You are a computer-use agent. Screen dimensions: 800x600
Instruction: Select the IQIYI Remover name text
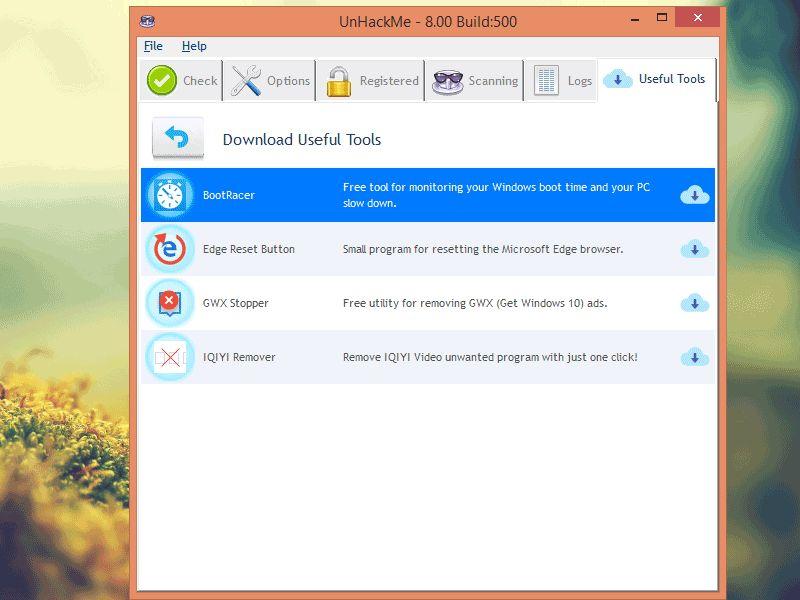click(x=239, y=357)
